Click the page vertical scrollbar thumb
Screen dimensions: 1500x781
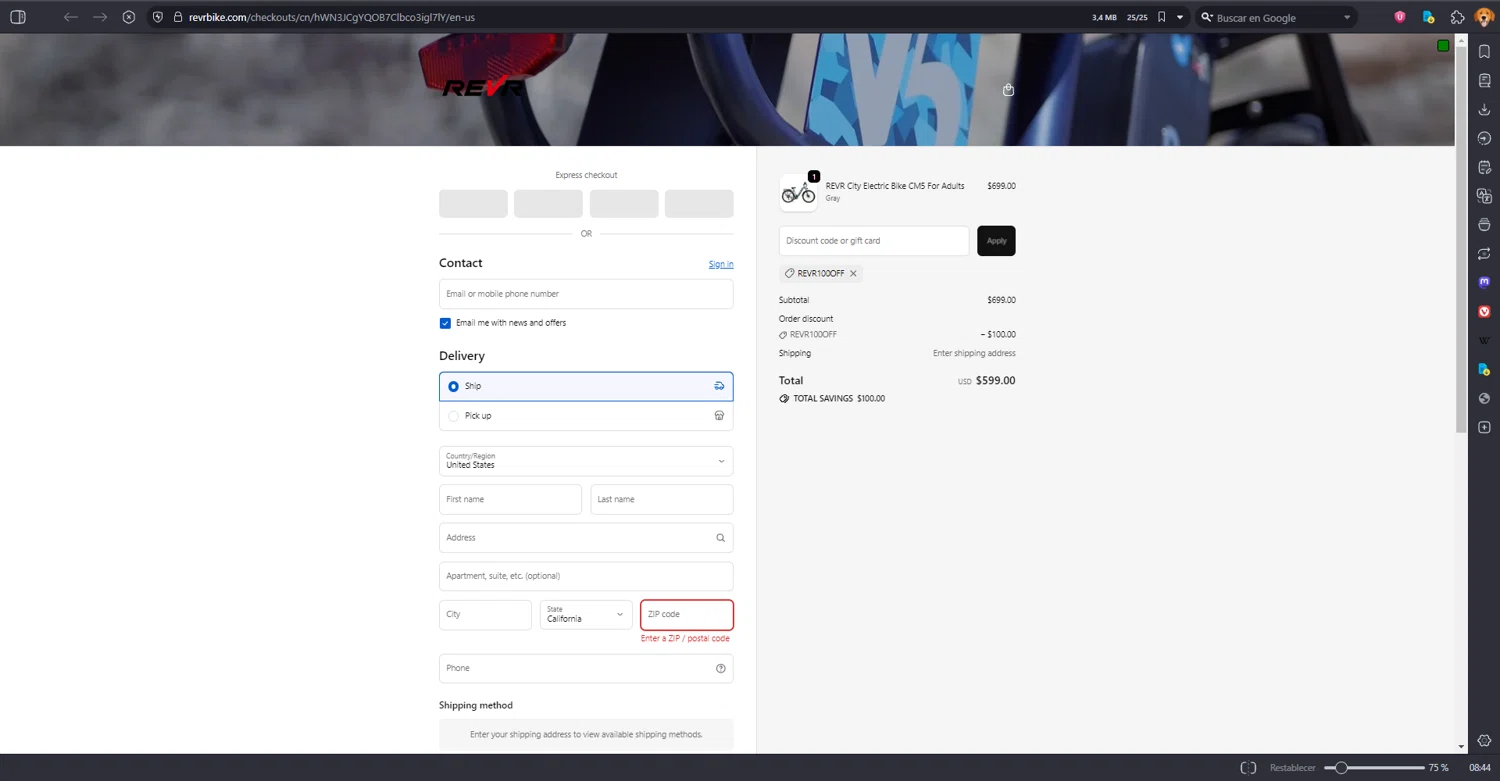pyautogui.click(x=1461, y=240)
